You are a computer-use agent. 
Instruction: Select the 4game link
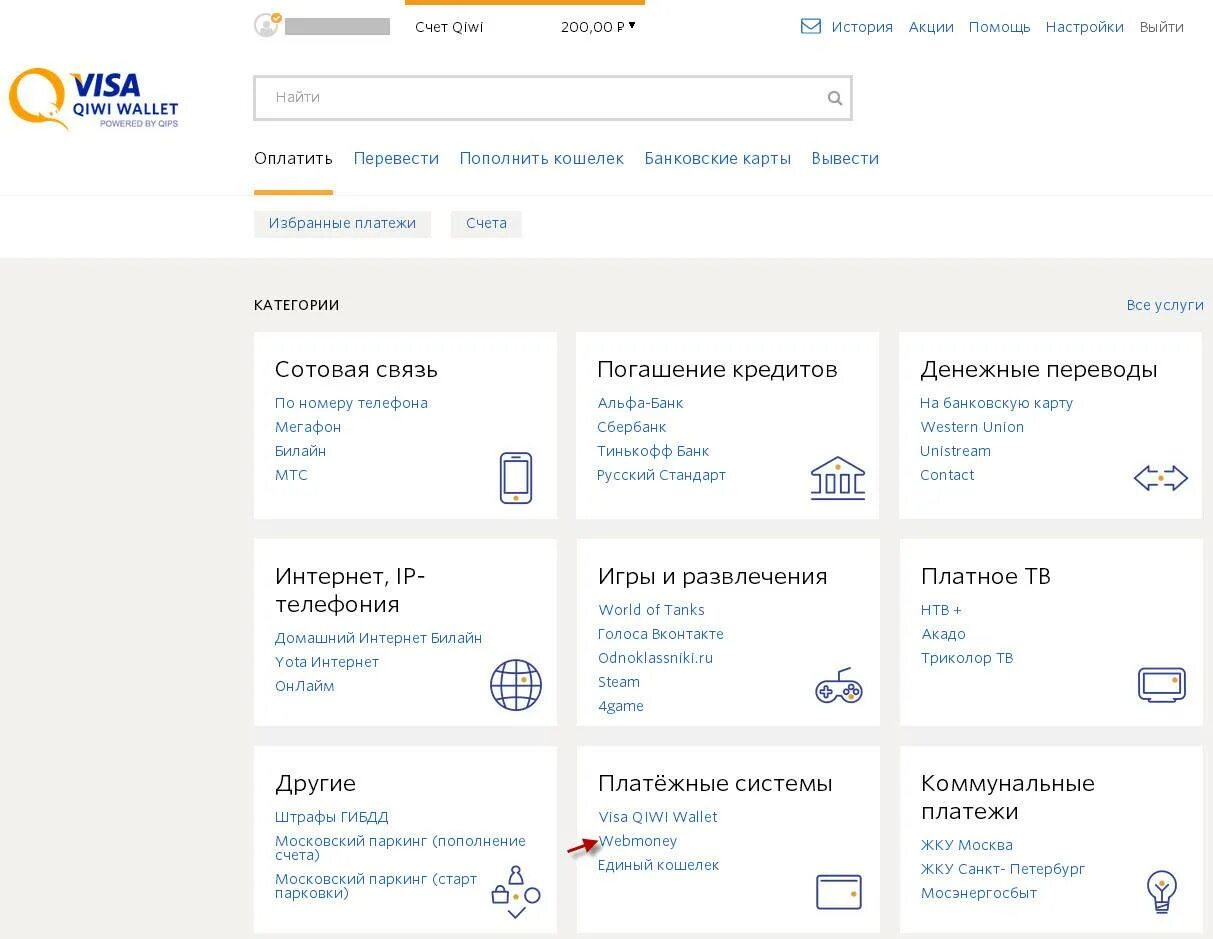pos(621,706)
